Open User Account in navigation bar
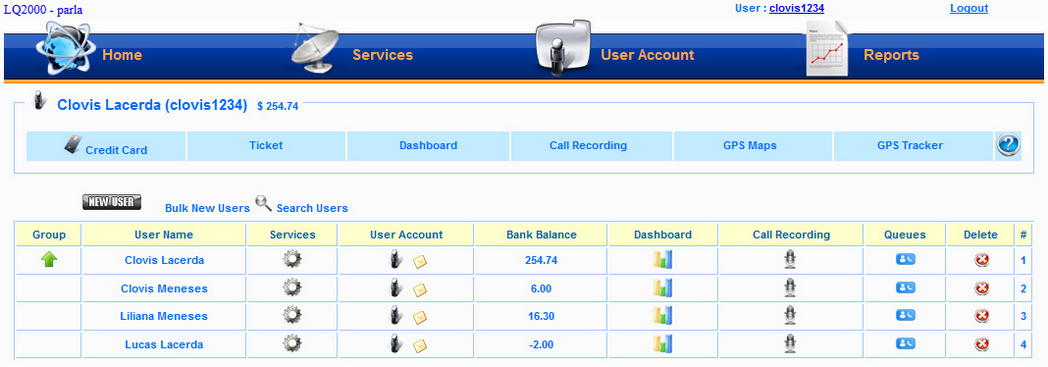This screenshot has width=1048, height=367. pos(647,55)
